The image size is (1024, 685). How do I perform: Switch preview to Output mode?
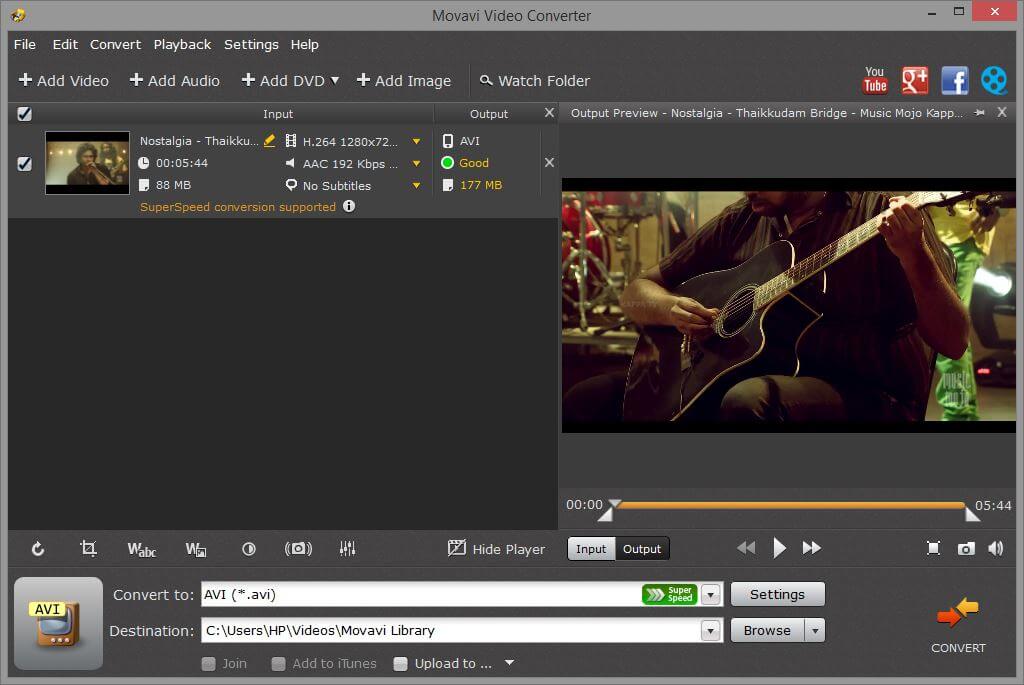pyautogui.click(x=642, y=549)
